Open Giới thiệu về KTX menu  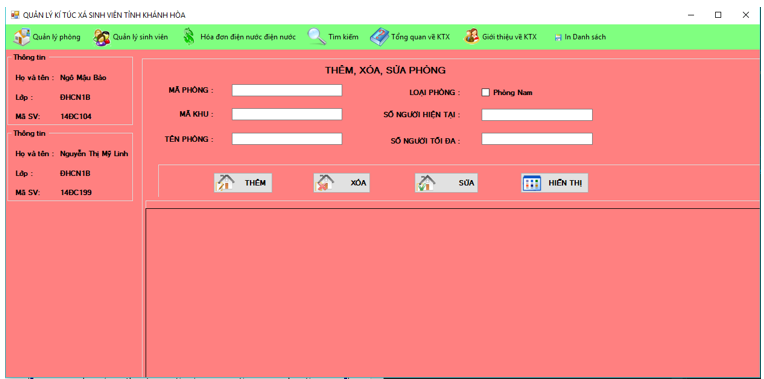pos(500,37)
